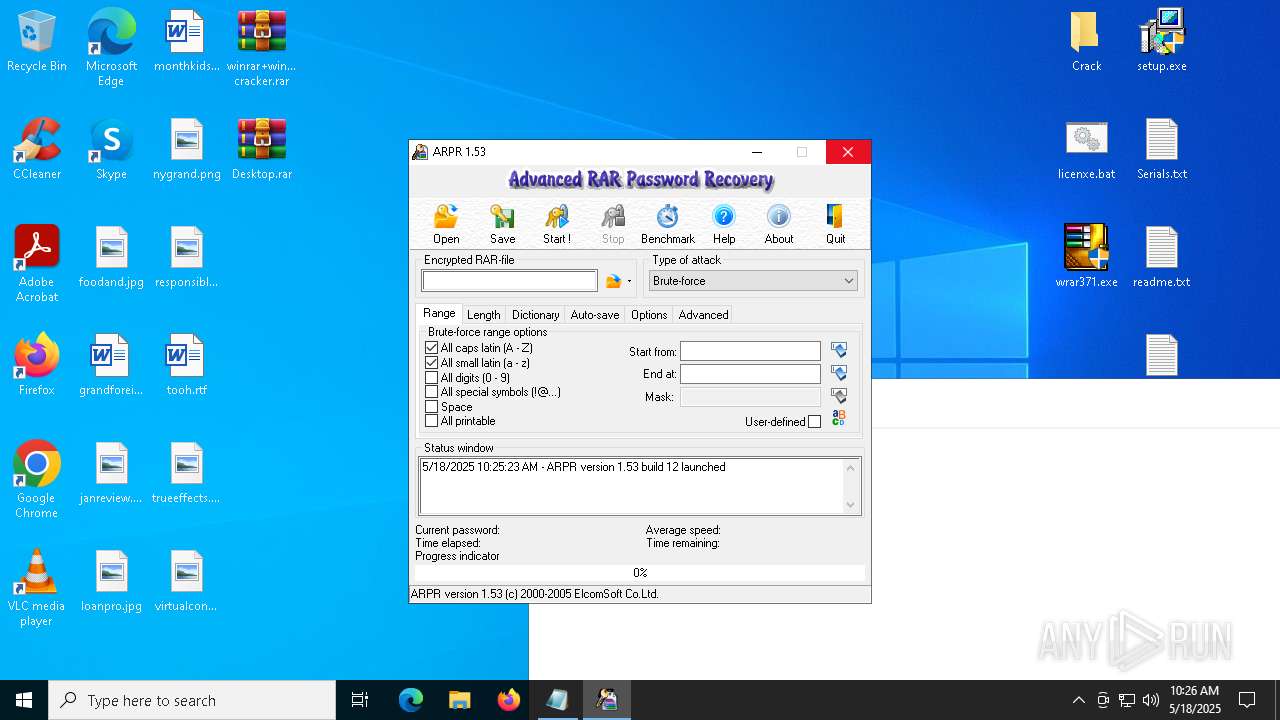The image size is (1280, 720).
Task: Open the Help toolbar icon
Action: 724,224
